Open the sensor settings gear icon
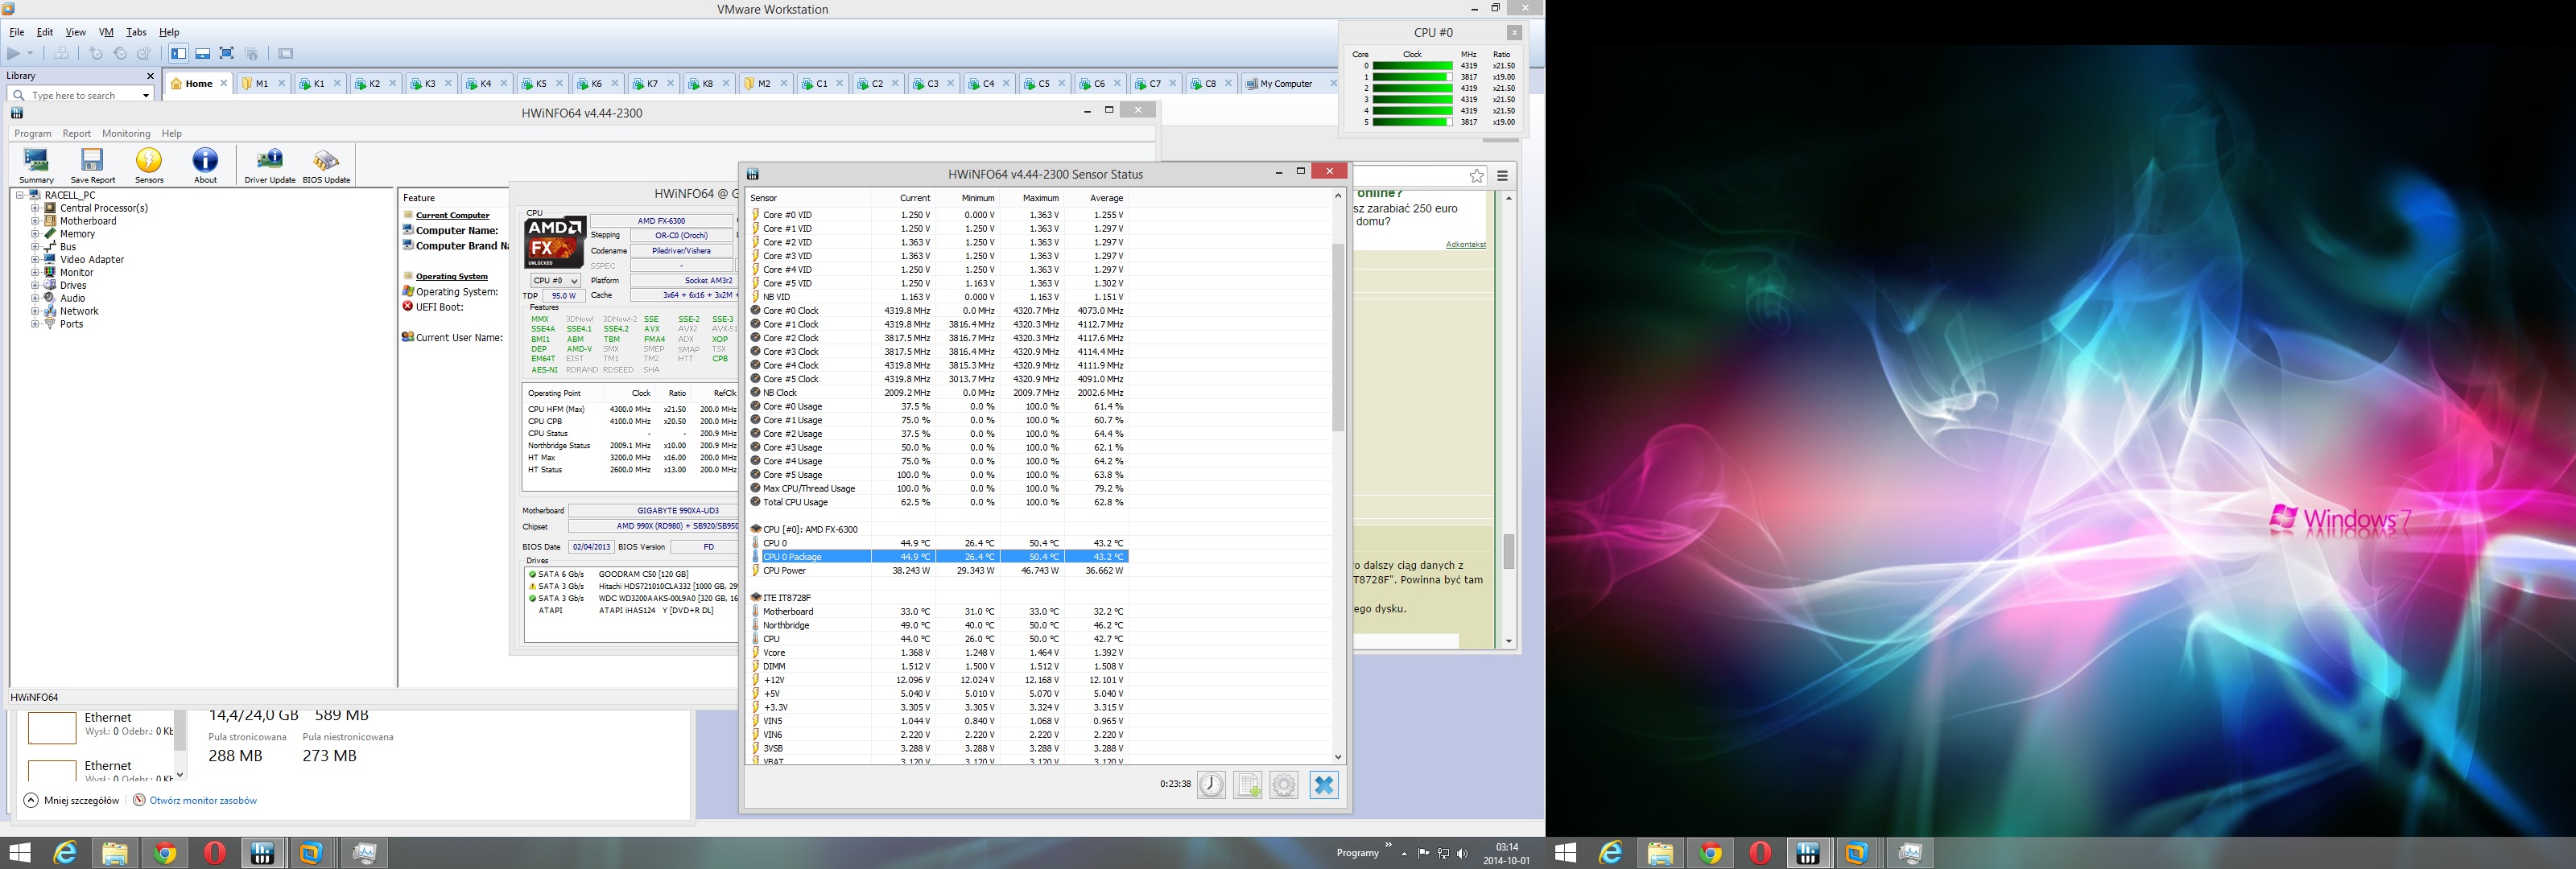2576x869 pixels. coord(1284,785)
